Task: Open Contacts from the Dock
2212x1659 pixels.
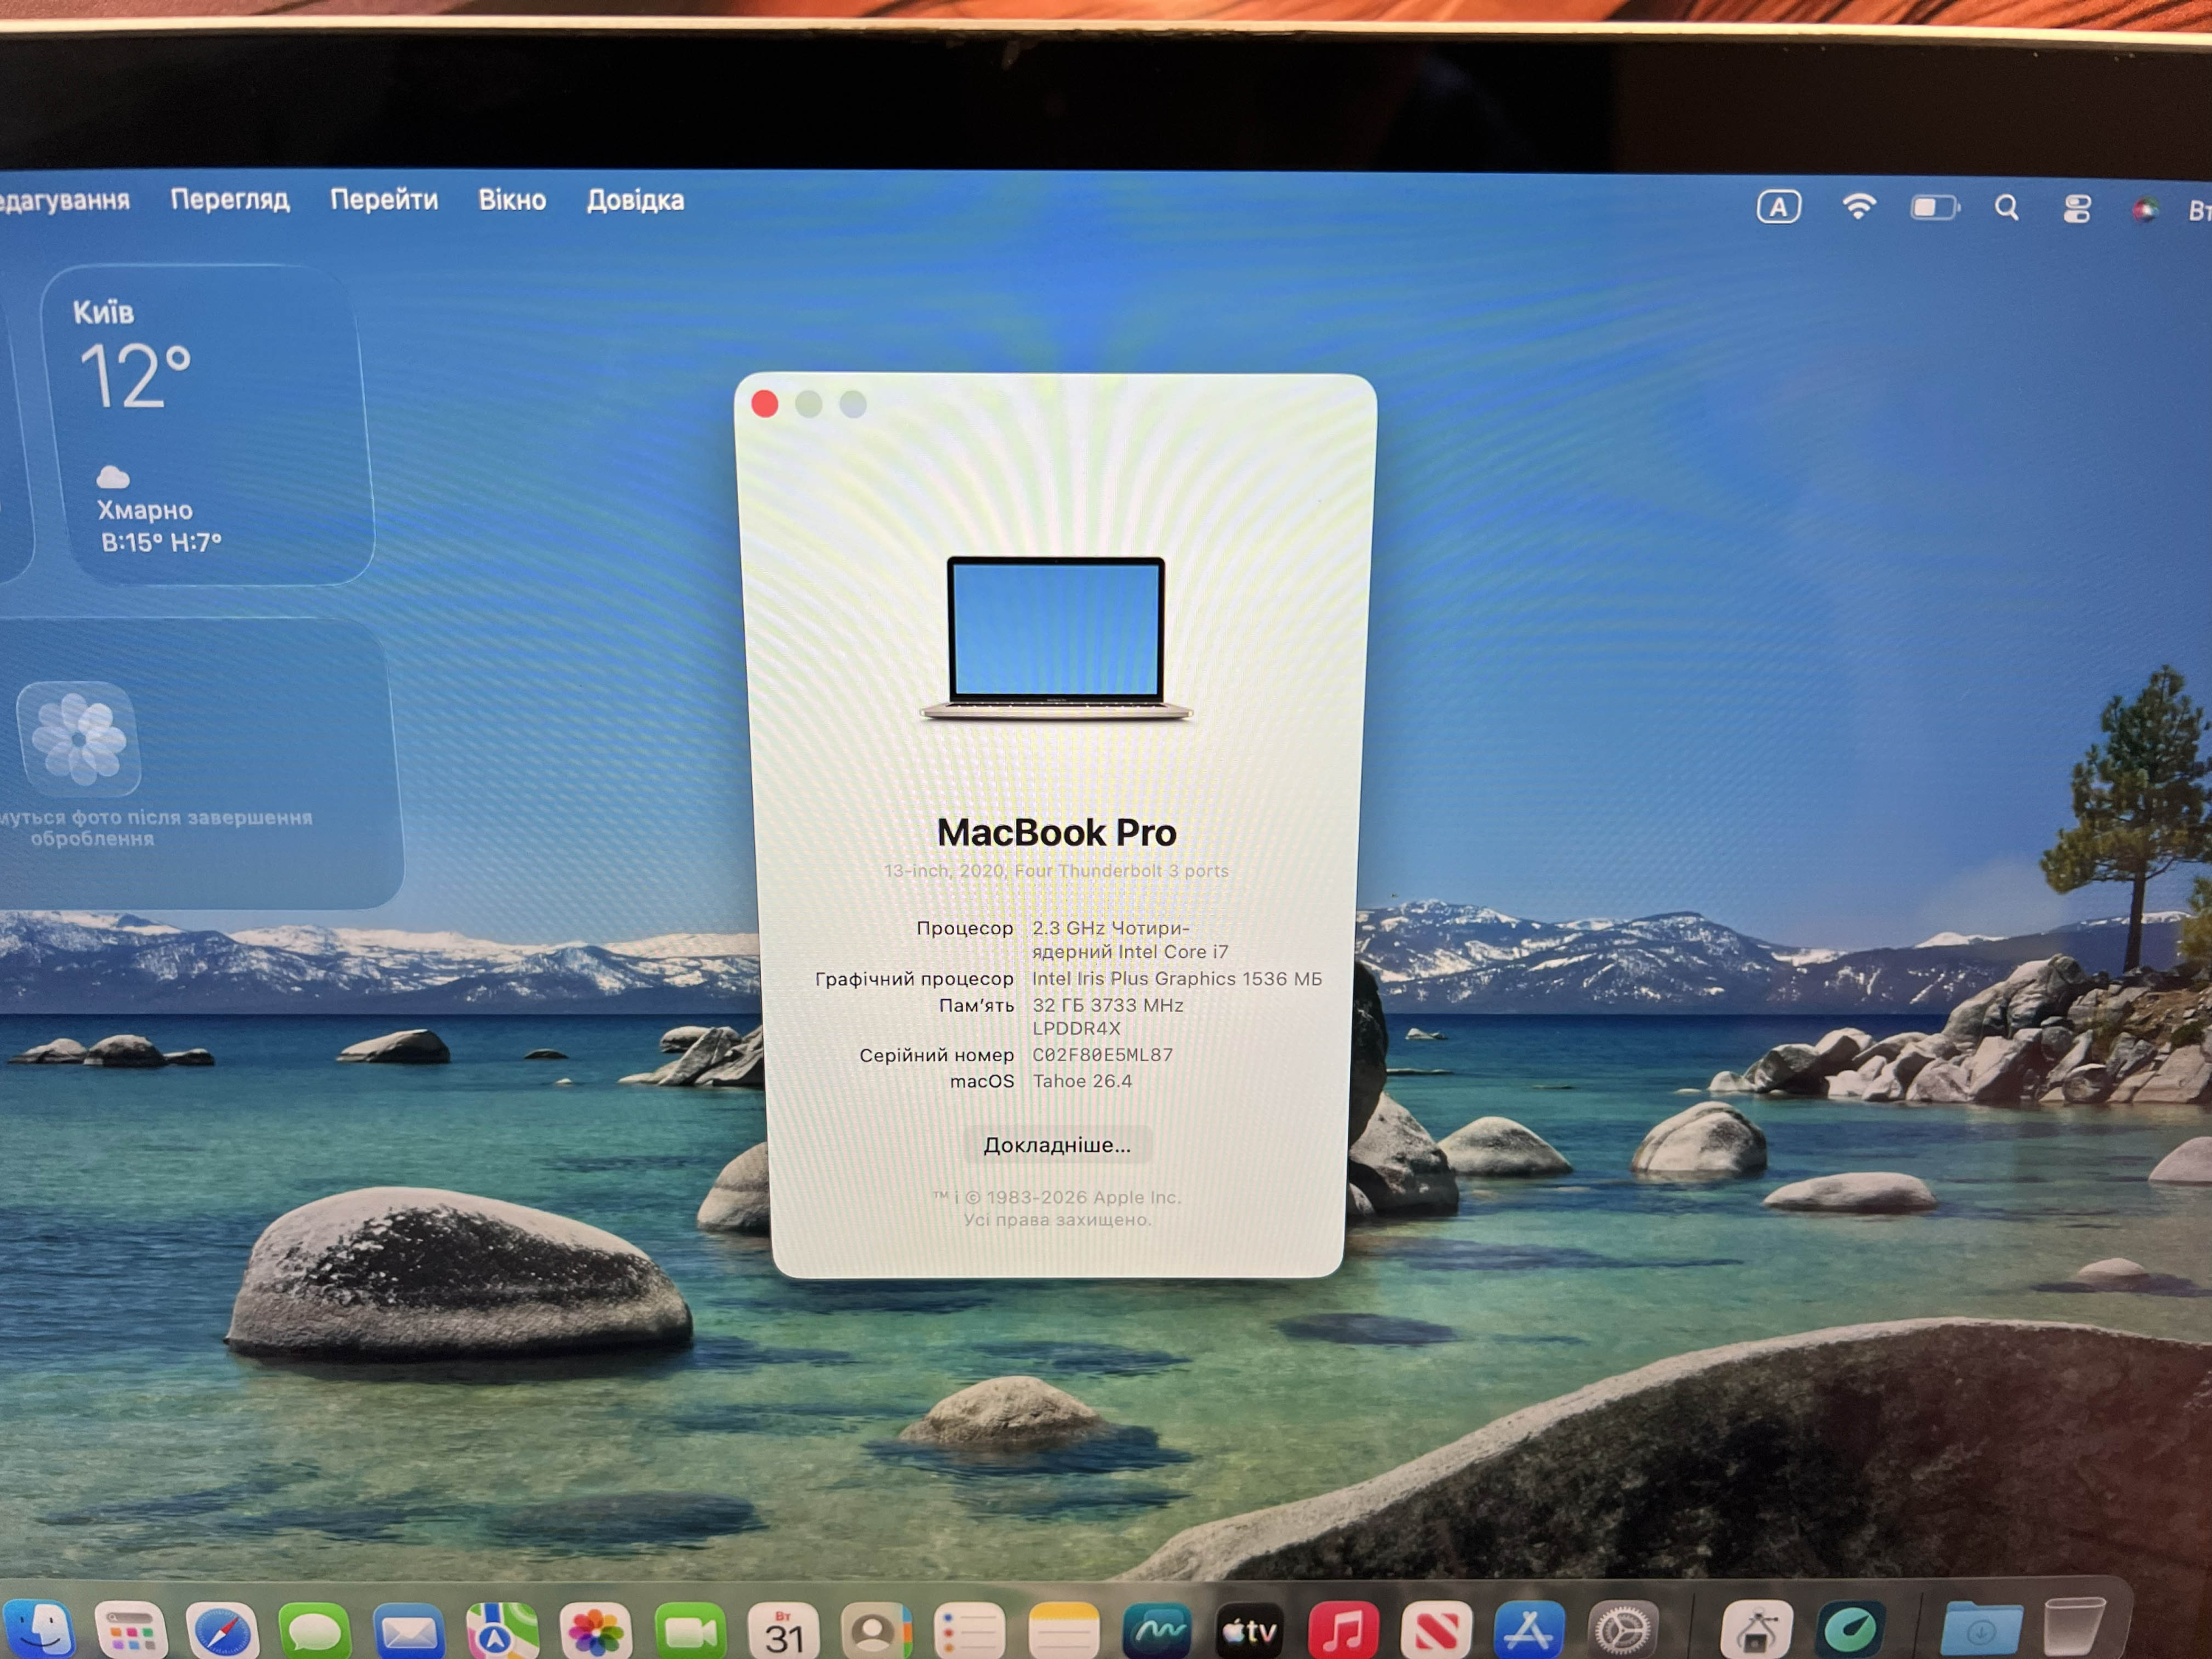Action: pyautogui.click(x=876, y=1632)
